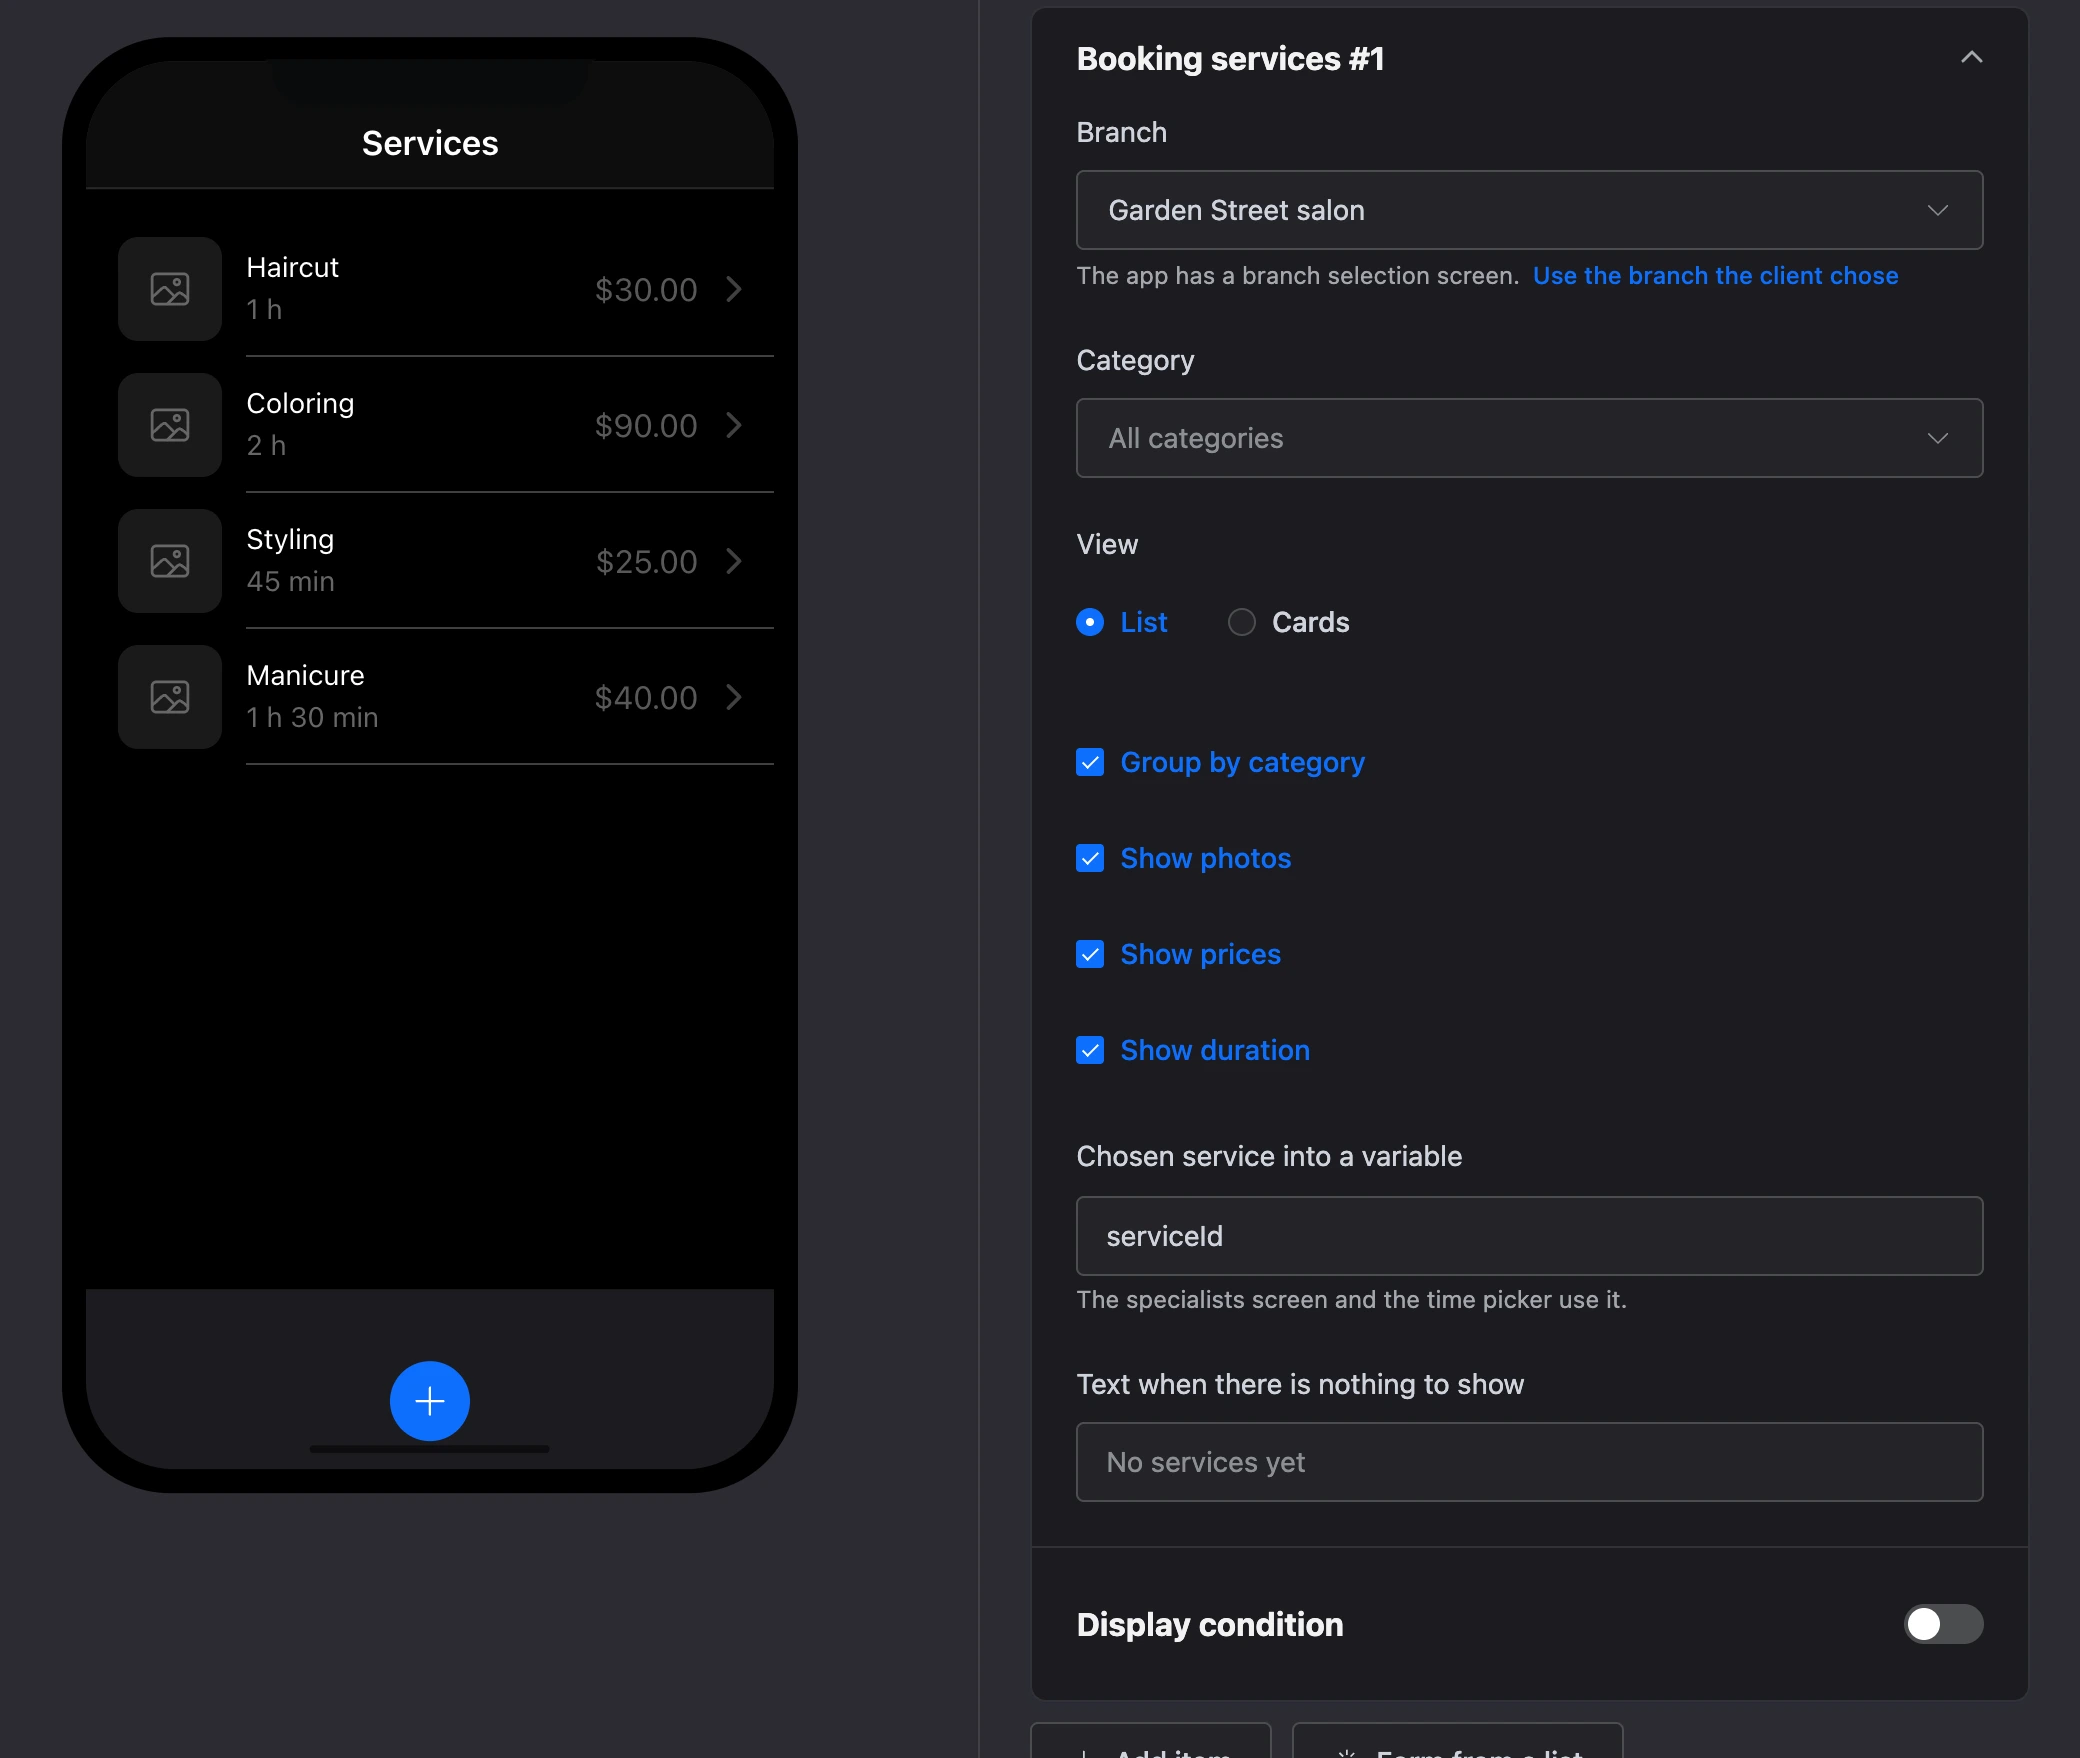
Task: Click the 45 min duration text
Action: coord(290,581)
